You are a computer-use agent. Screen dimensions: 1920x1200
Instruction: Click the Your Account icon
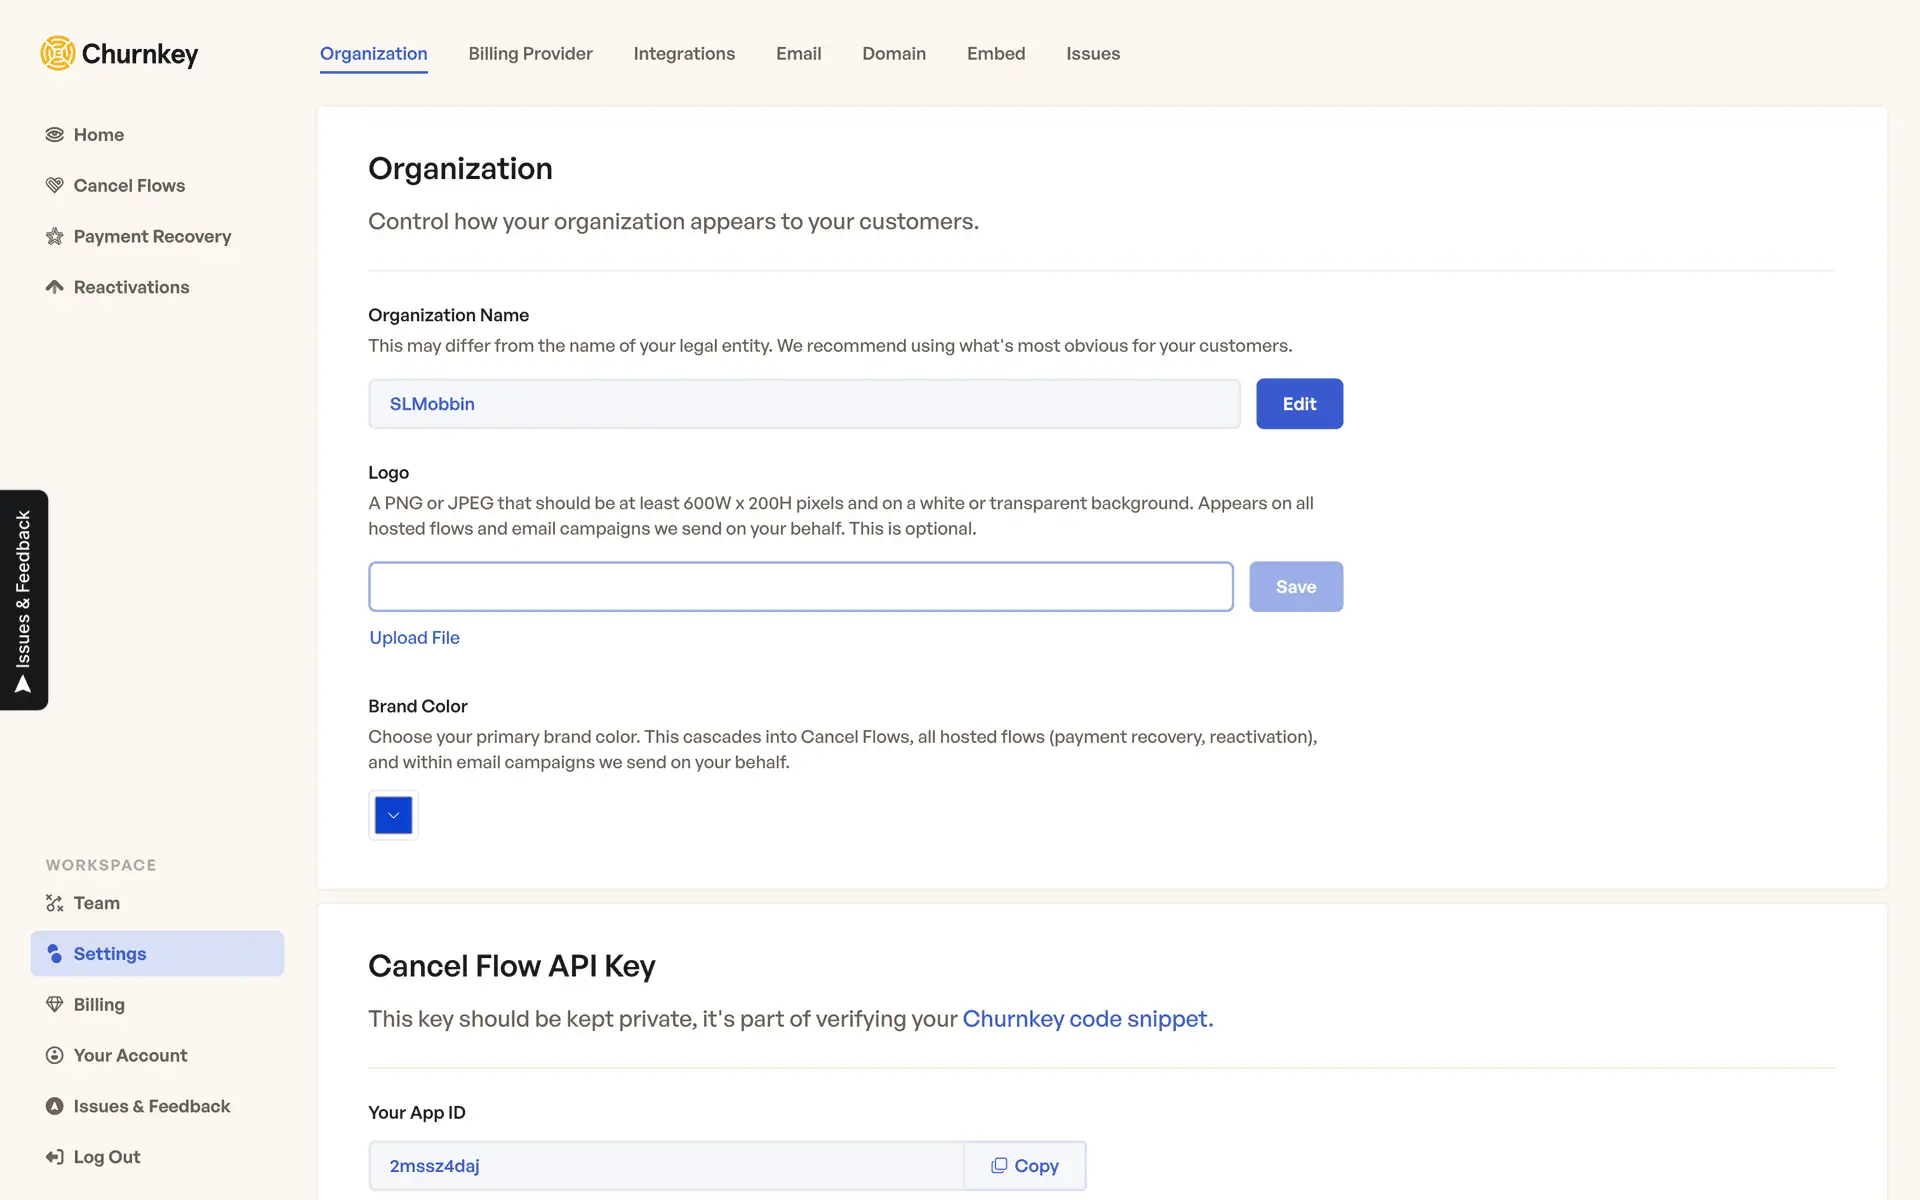pos(55,1055)
